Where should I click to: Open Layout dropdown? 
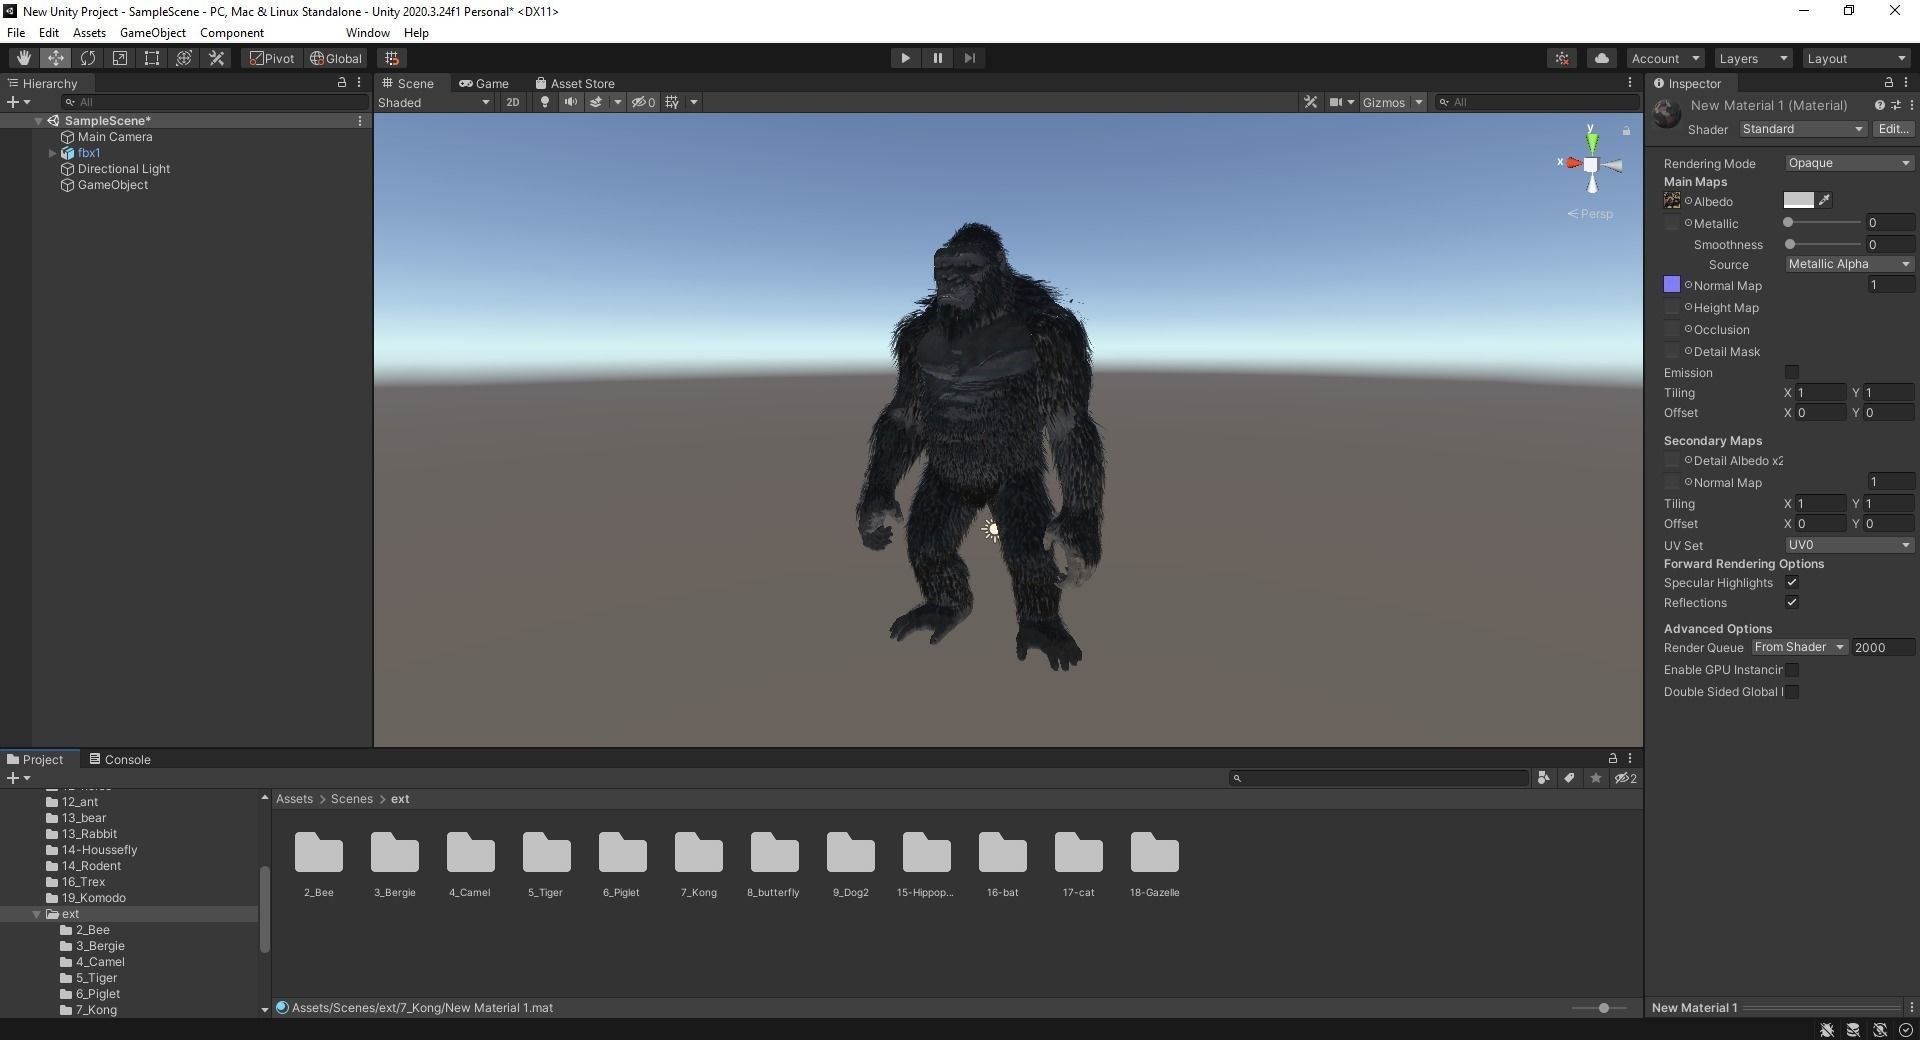click(1857, 58)
